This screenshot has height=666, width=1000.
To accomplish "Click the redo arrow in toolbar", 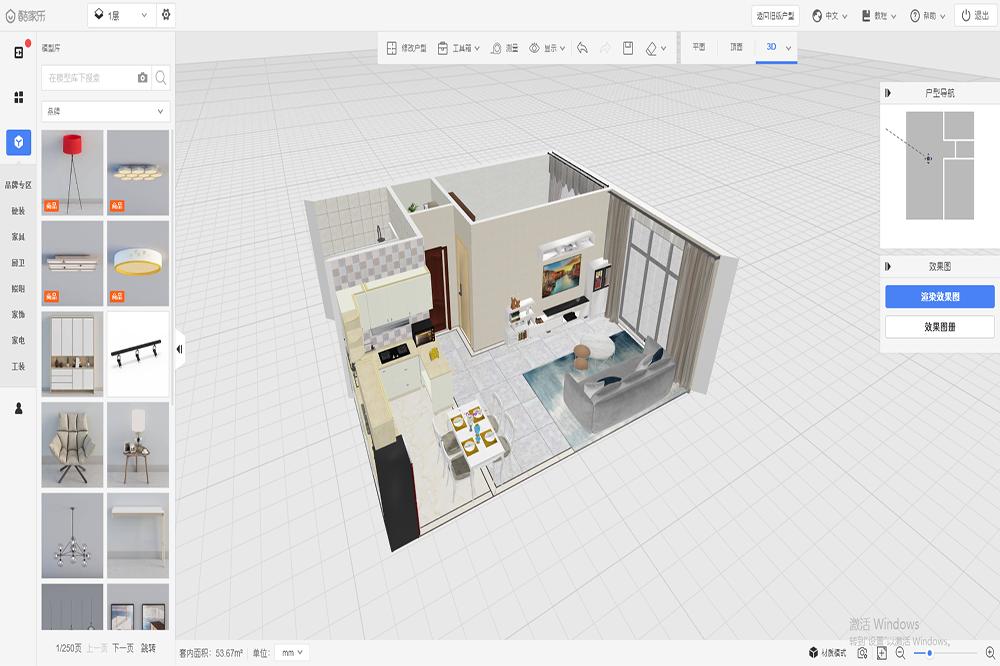I will [605, 48].
